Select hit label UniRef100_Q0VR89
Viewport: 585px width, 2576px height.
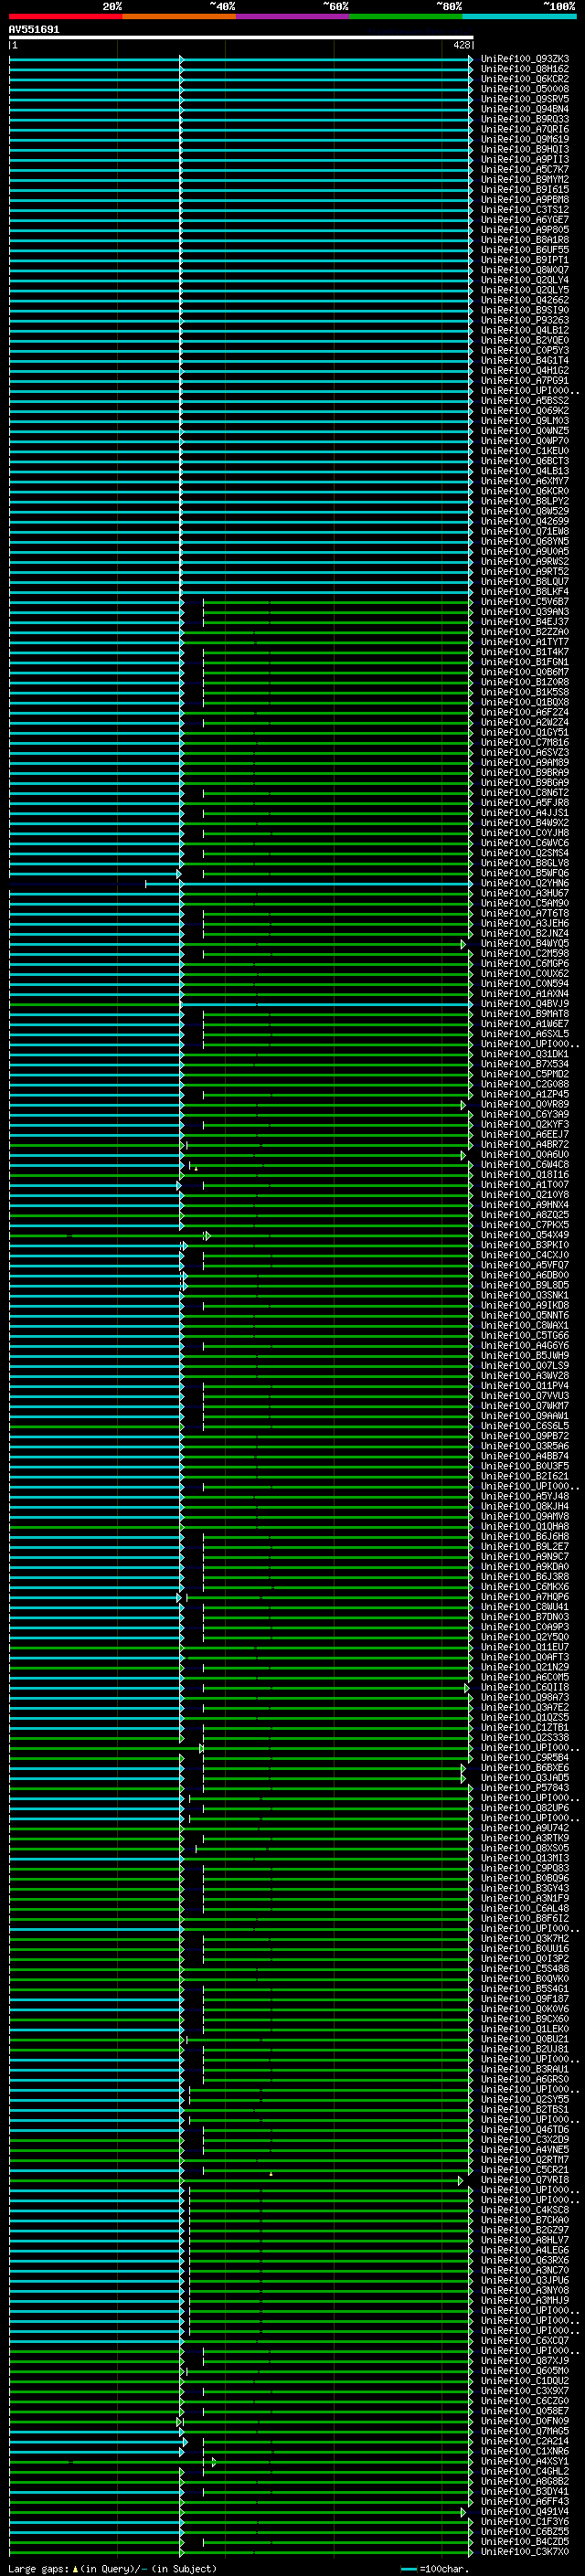pos(525,1105)
